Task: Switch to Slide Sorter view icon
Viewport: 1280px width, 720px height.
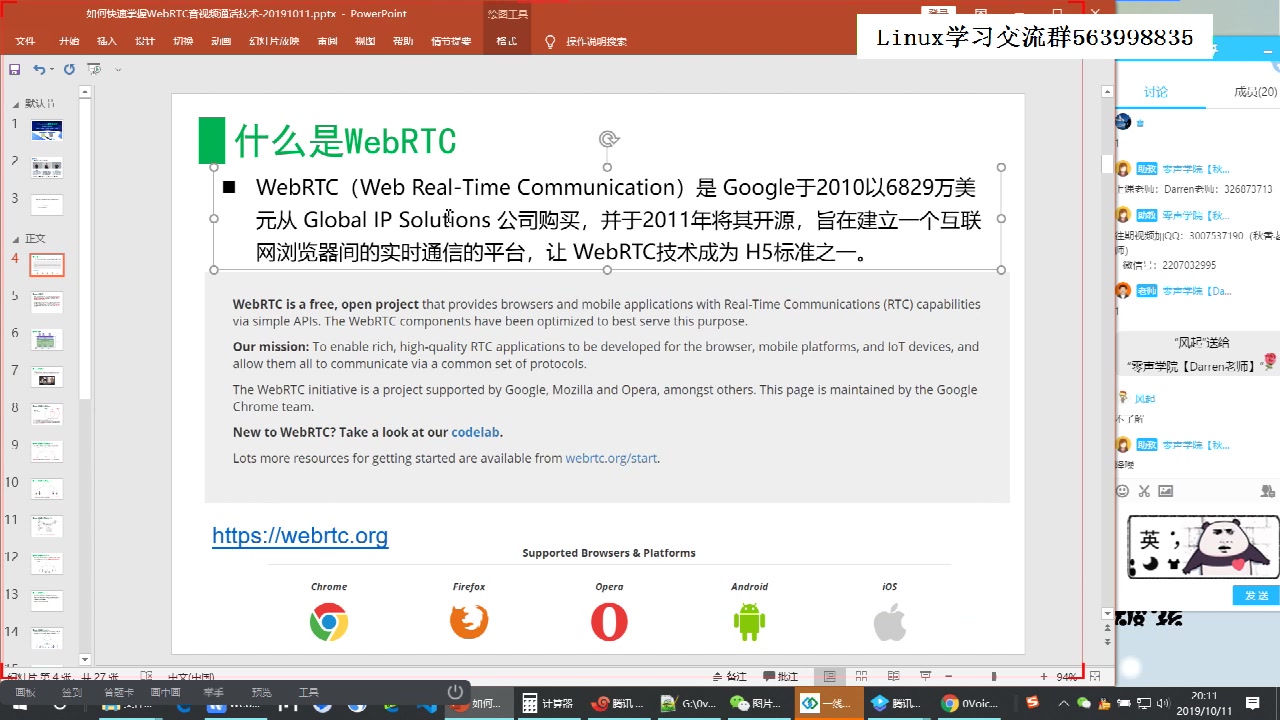Action: [x=861, y=677]
